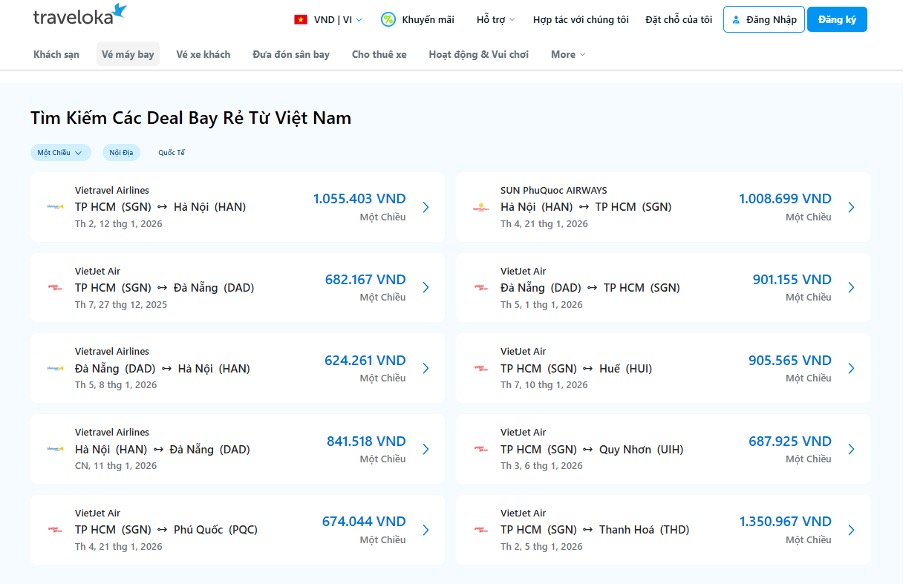Click the Vietnam flag currency icon

click(299, 19)
